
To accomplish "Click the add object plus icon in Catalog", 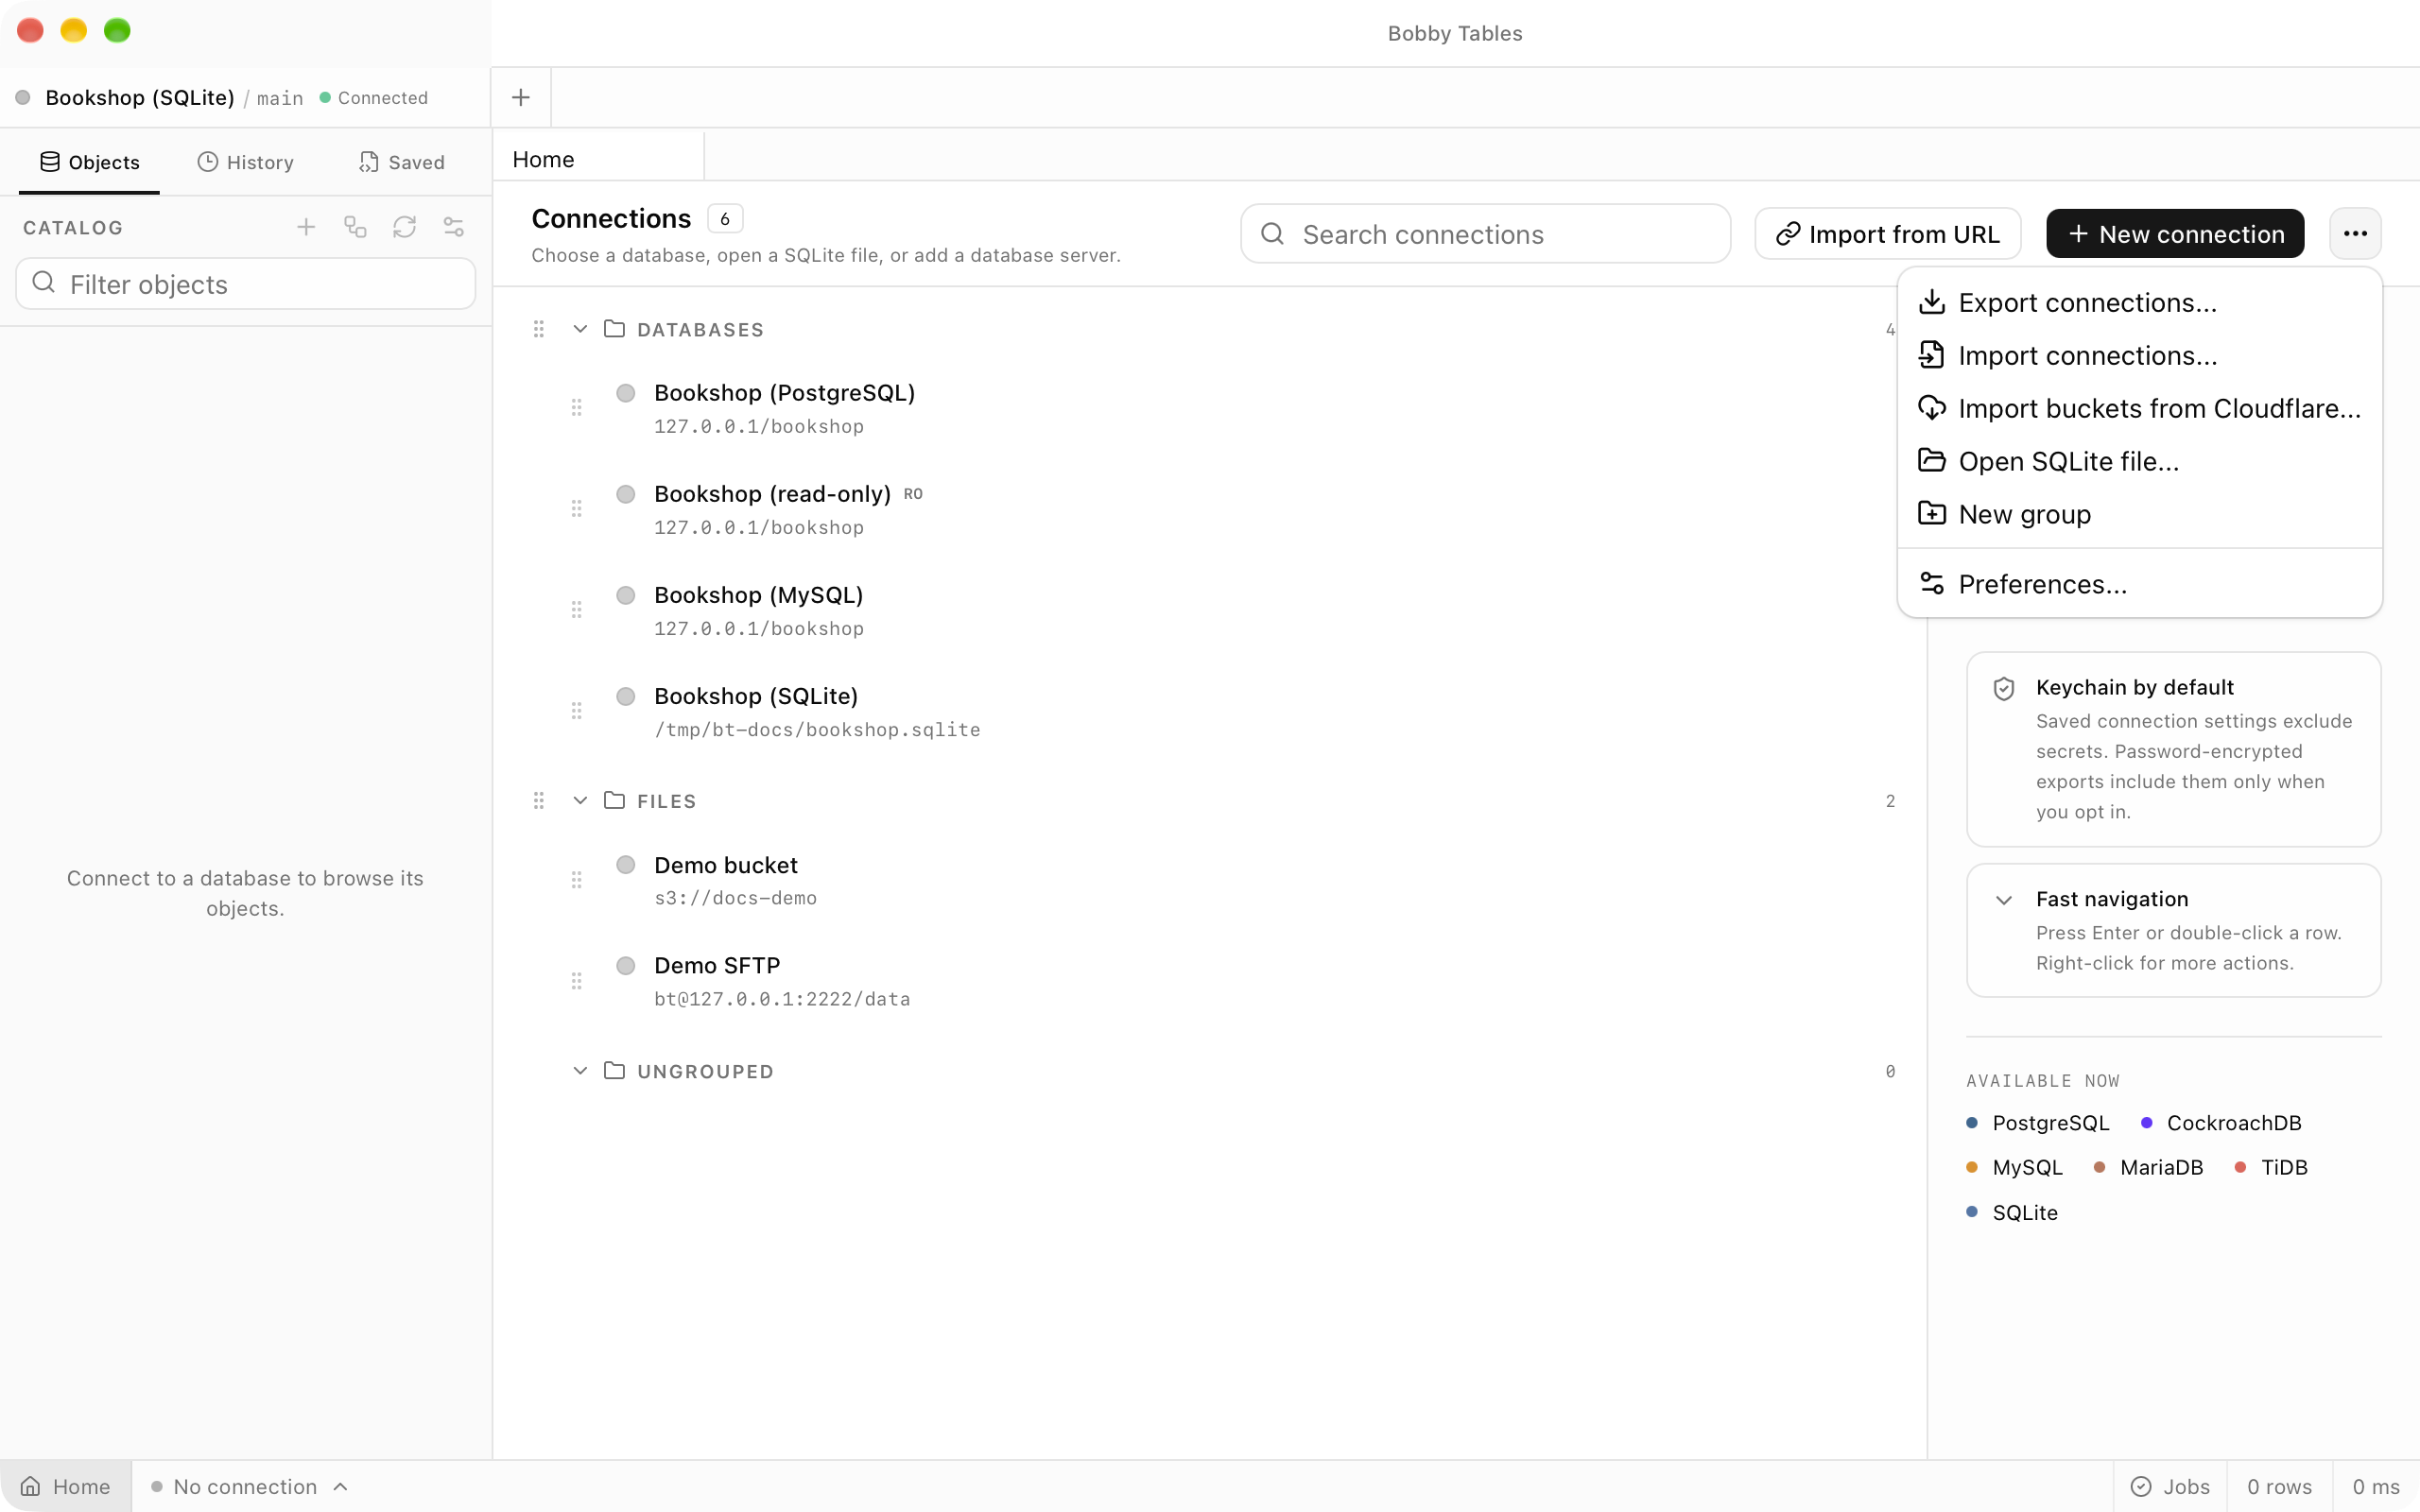I will point(306,227).
